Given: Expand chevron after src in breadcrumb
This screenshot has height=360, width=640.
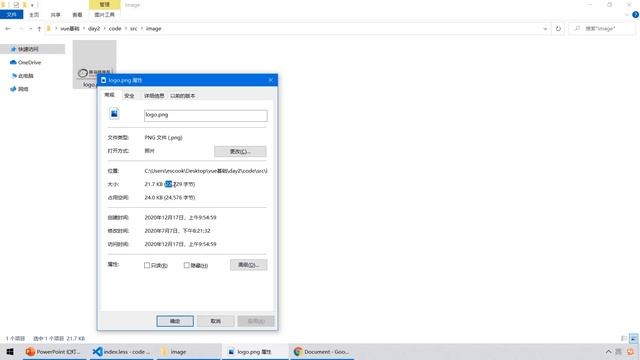Looking at the screenshot, I should pos(142,29).
